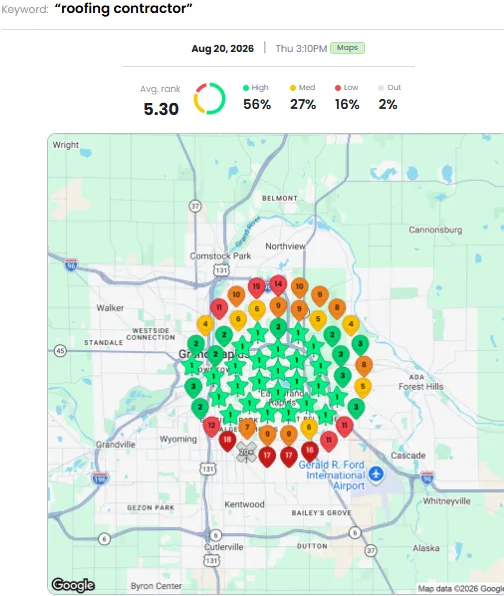Viewport: 504px width, 596px height.
Task: Click the green rank 3 pin above the 12 pin side
Action: pyautogui.click(x=193, y=388)
